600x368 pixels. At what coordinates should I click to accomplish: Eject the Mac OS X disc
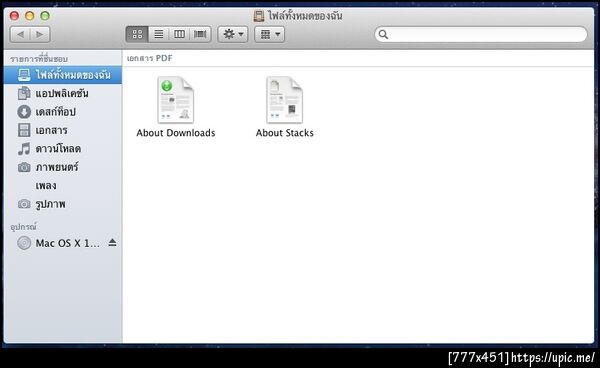click(112, 243)
